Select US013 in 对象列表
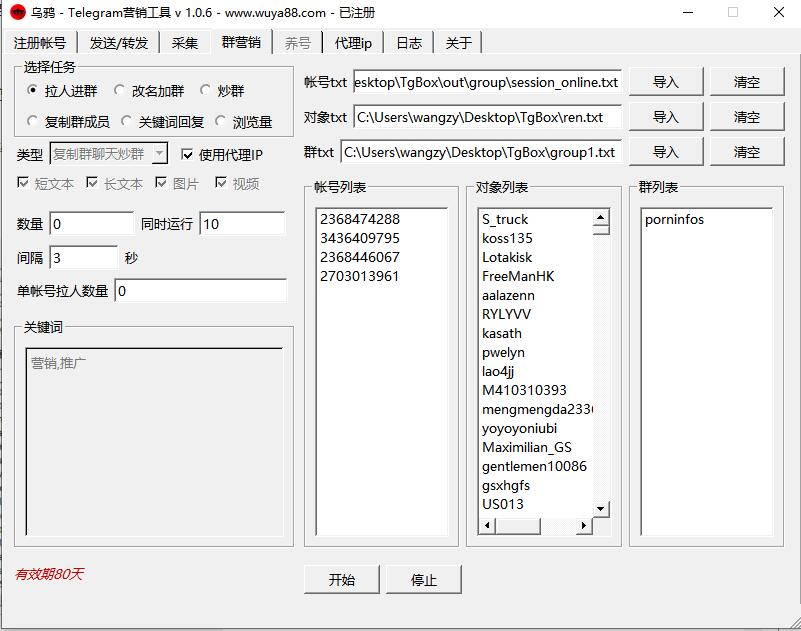The image size is (801, 631). pyautogui.click(x=503, y=504)
